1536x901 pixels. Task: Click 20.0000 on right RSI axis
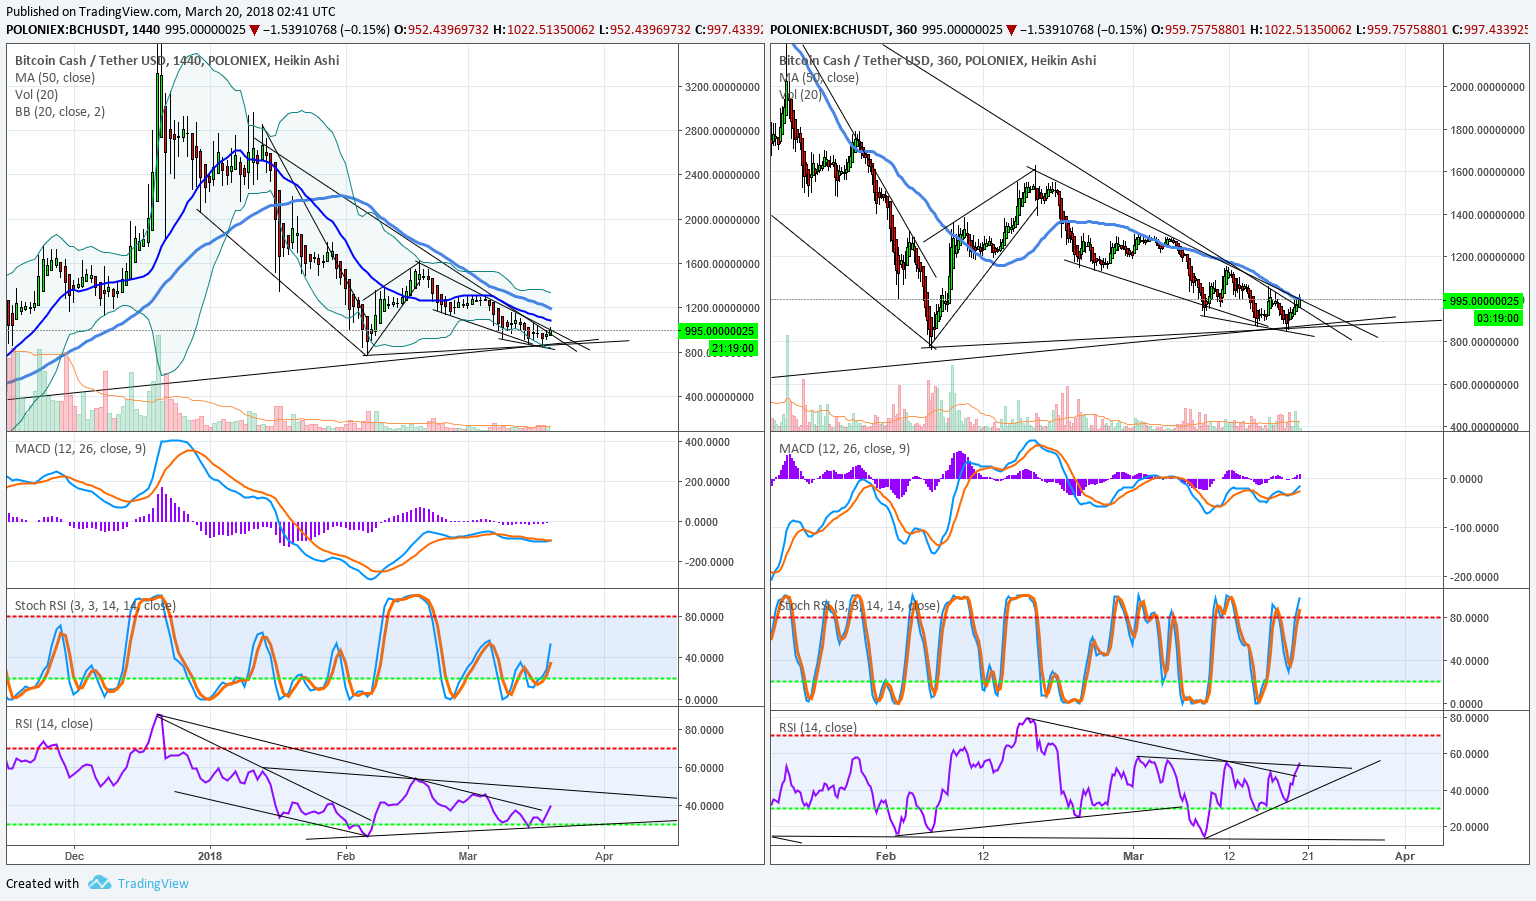(x=1469, y=827)
